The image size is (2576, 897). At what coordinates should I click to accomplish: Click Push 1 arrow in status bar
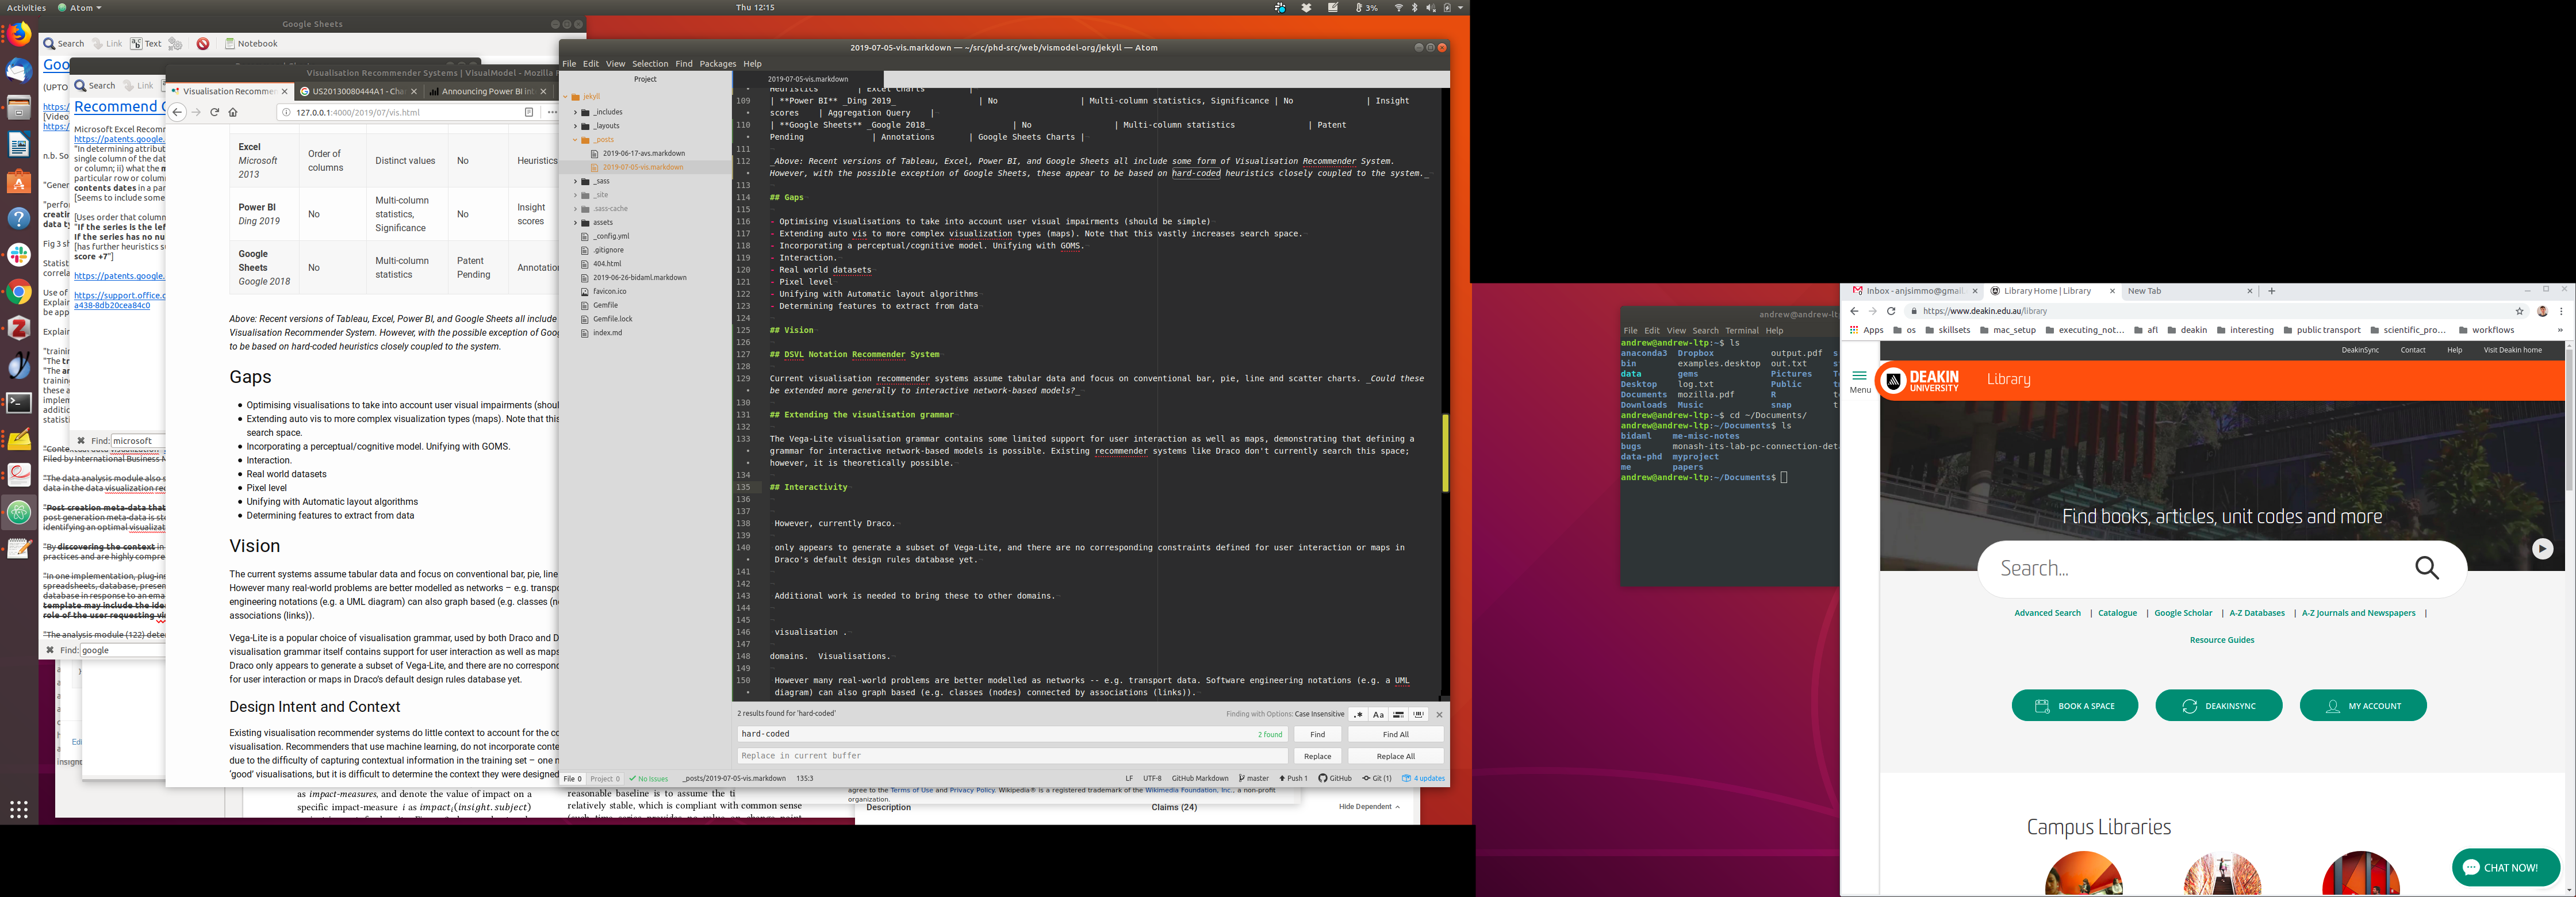(1282, 778)
